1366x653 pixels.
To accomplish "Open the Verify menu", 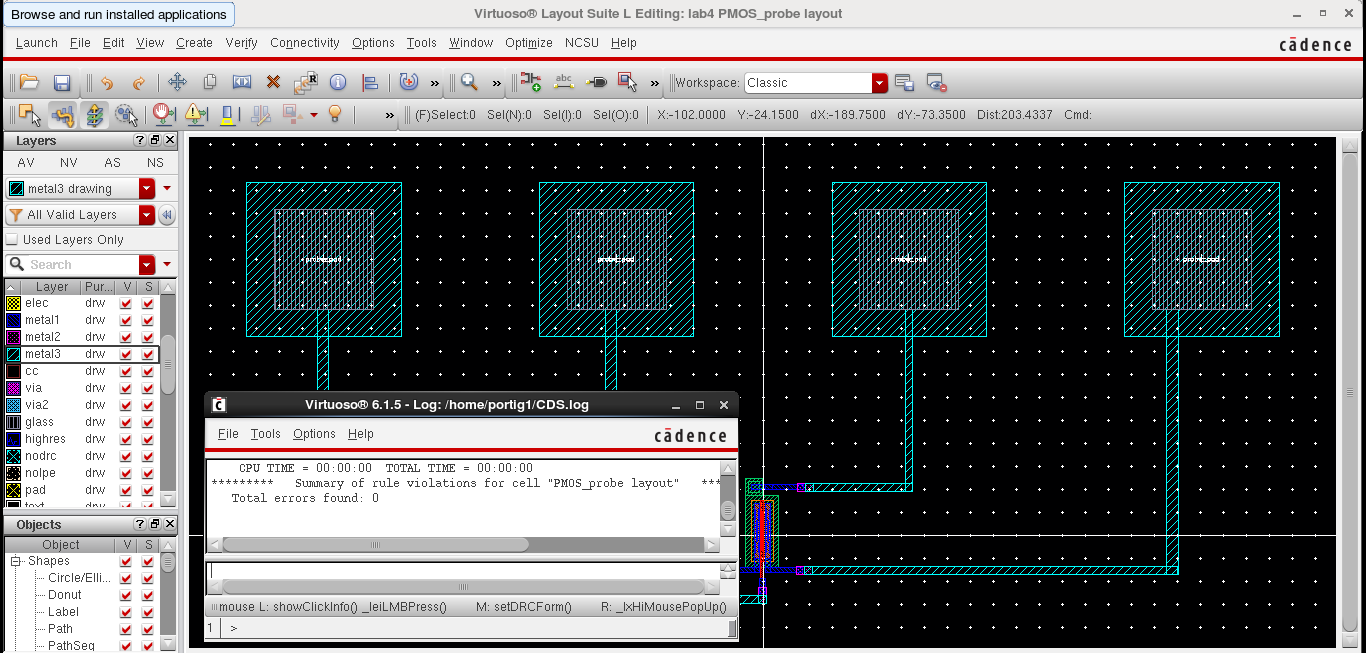I will 241,43.
